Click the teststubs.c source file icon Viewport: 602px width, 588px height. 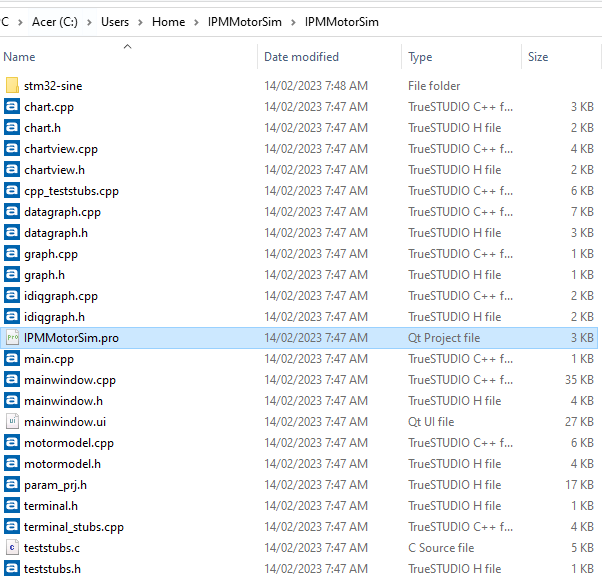click(x=12, y=548)
